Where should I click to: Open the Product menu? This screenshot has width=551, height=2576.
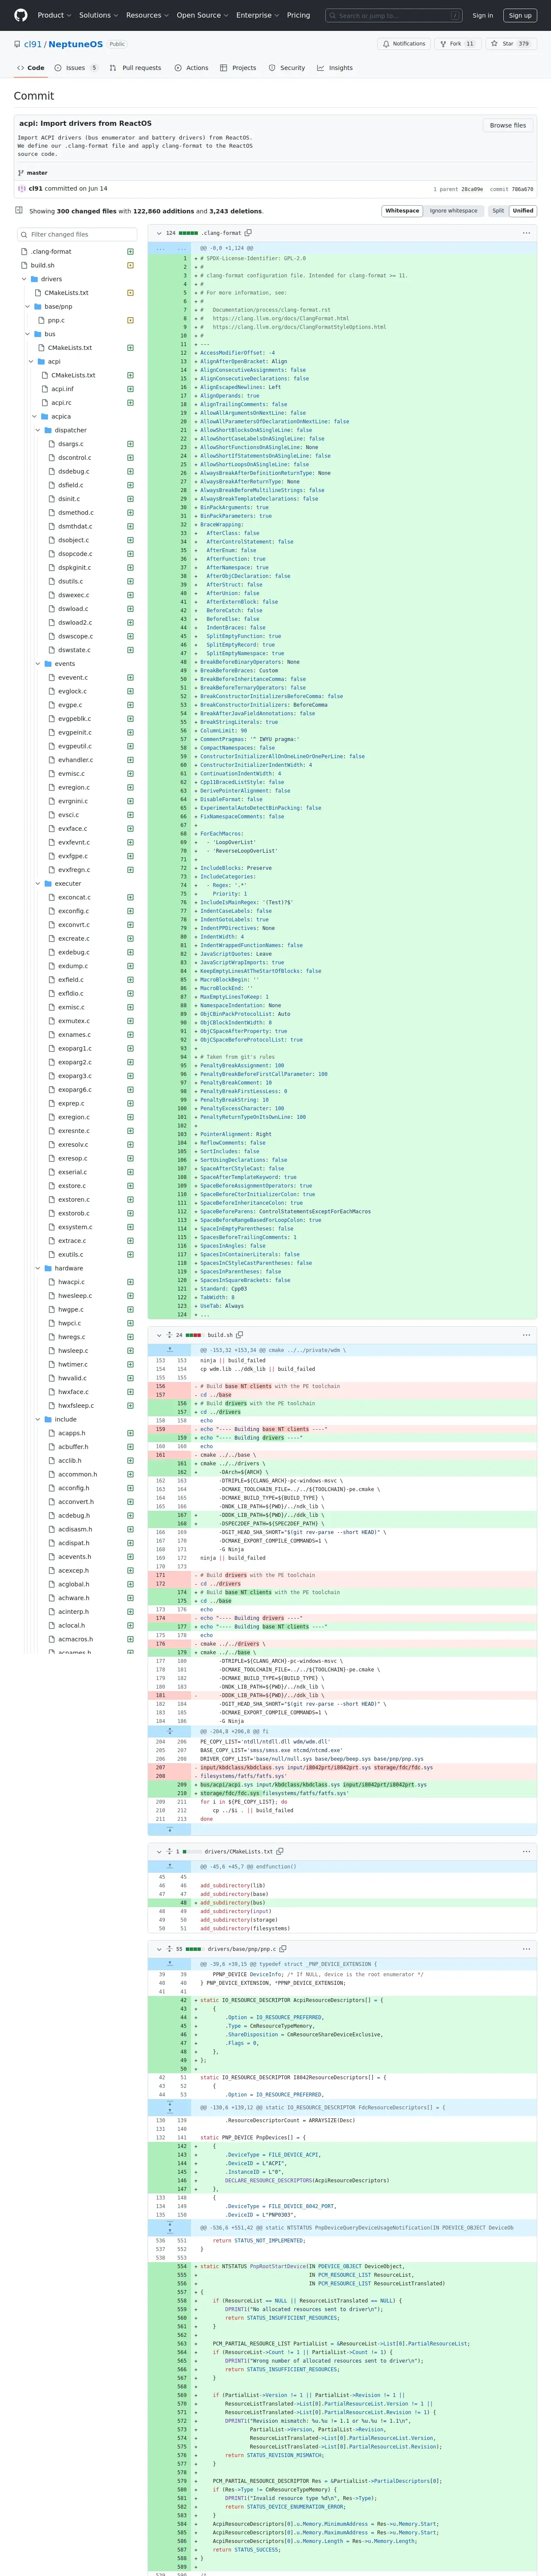54,15
